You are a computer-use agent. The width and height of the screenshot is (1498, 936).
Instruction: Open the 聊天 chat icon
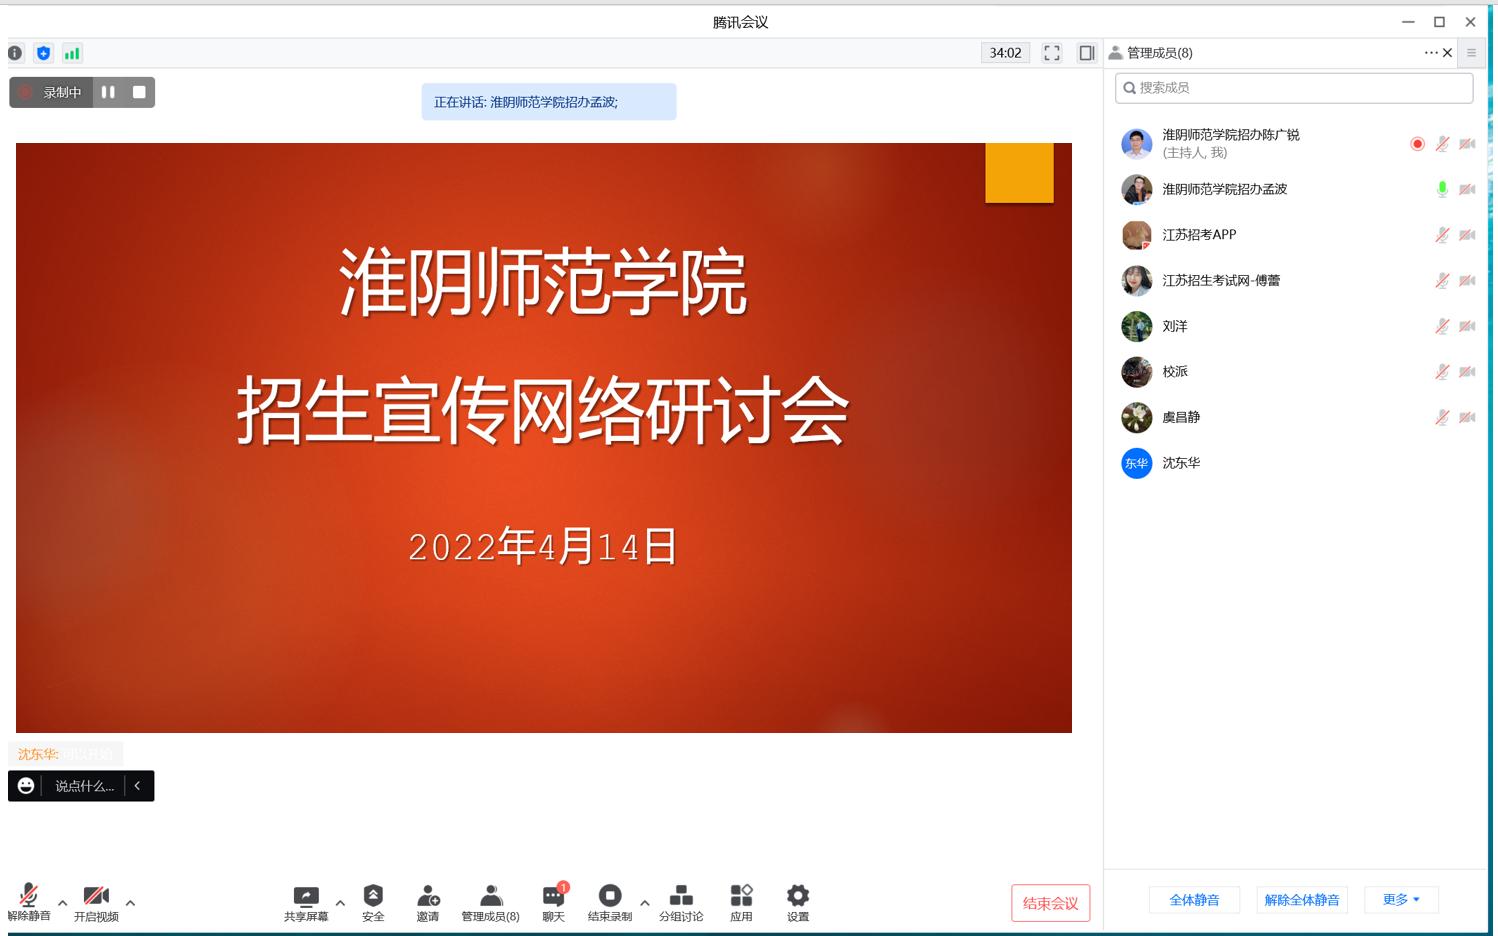tap(553, 896)
